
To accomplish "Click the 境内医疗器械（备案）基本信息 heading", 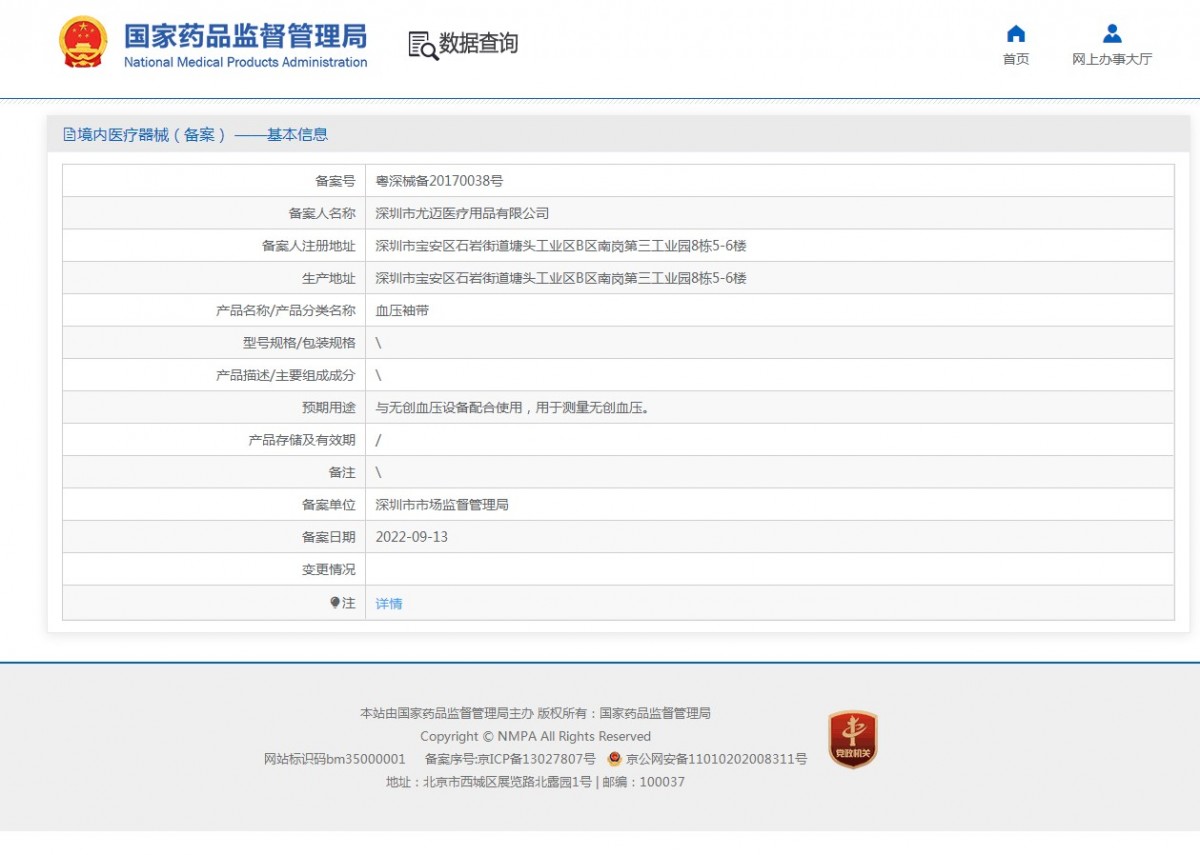I will coord(203,135).
